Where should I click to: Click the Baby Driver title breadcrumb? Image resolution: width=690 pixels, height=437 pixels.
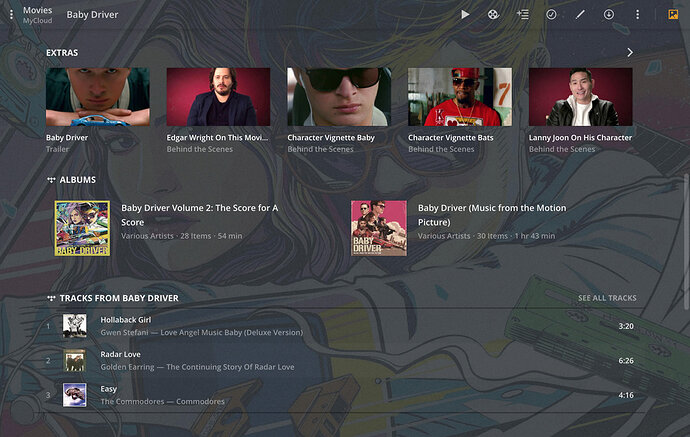pos(92,15)
